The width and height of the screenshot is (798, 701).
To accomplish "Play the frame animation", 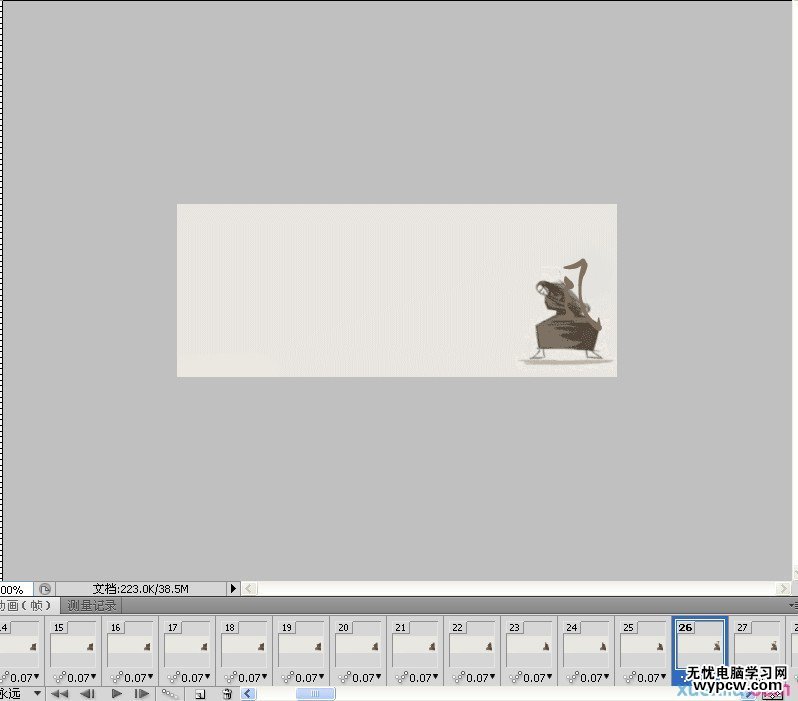I will point(117,693).
